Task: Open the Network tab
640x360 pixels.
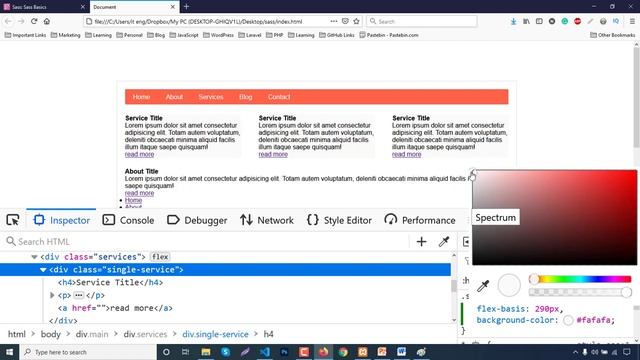Action: [x=267, y=220]
